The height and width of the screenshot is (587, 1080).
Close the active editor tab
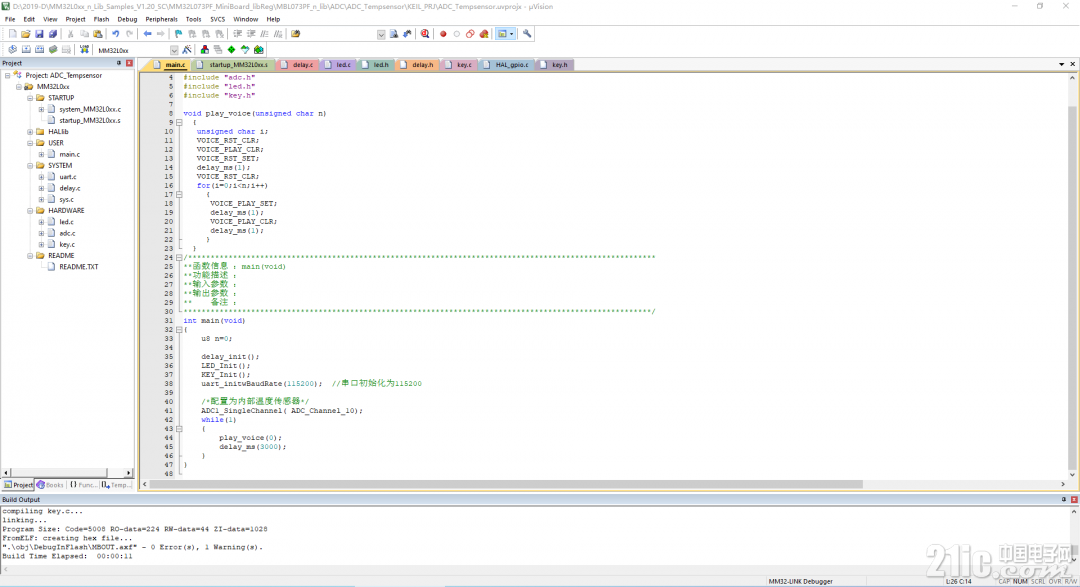(x=1072, y=64)
